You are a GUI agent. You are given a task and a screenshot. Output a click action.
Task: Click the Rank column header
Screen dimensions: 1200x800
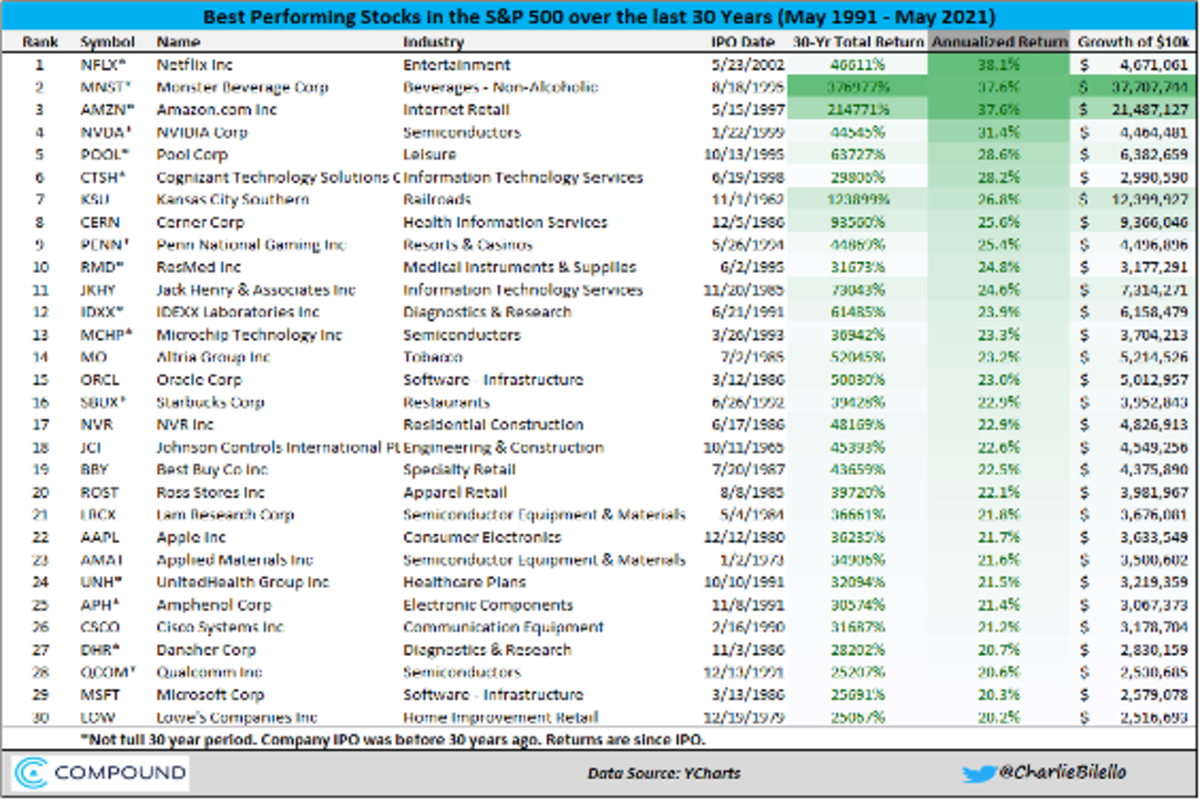coord(38,42)
